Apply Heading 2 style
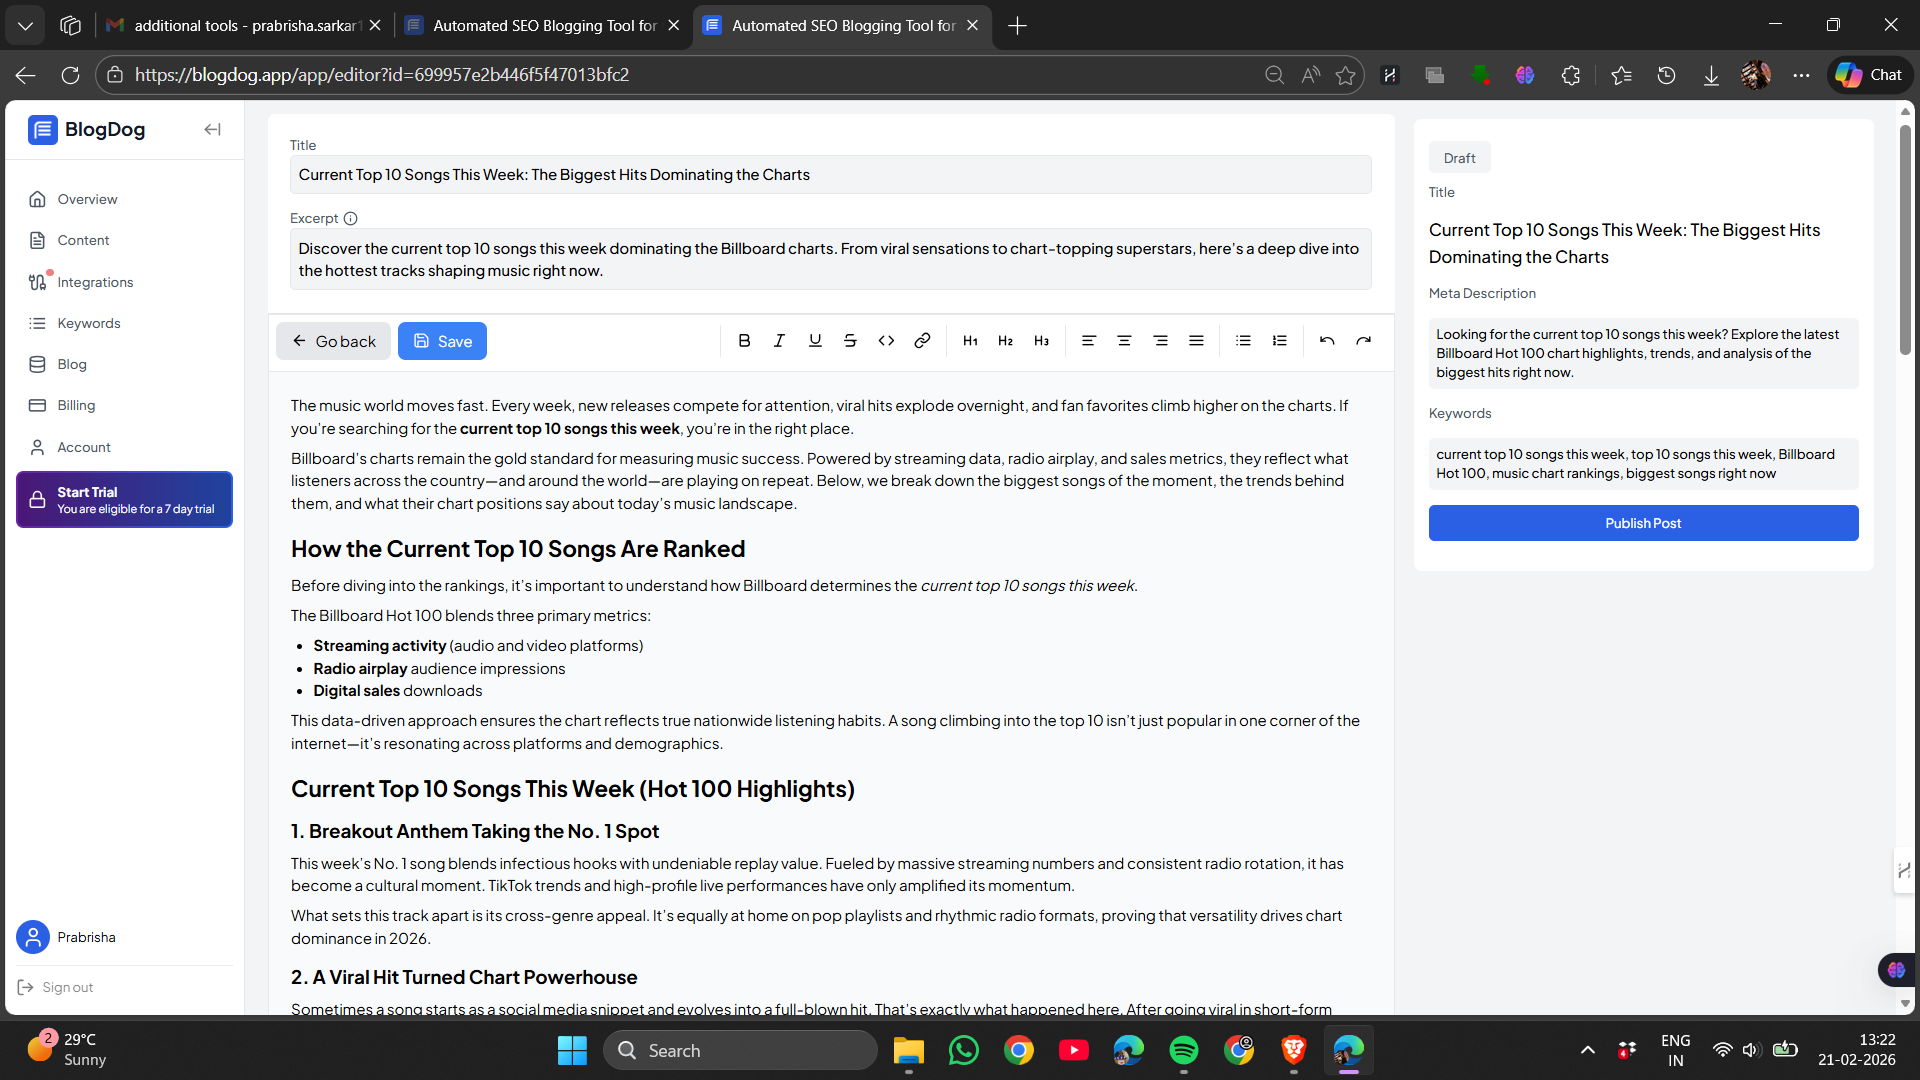Screen dimensions: 1920x1080 point(1005,341)
